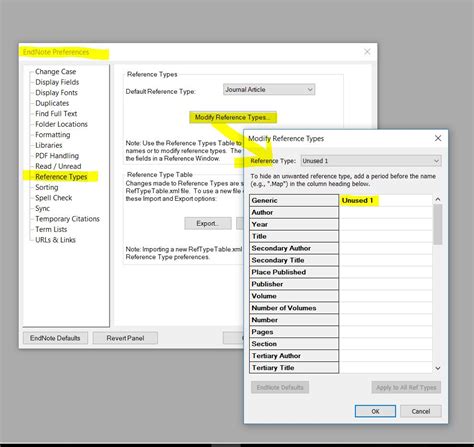Click Generic field header row
Image resolution: width=474 pixels, height=447 pixels.
pyautogui.click(x=294, y=200)
